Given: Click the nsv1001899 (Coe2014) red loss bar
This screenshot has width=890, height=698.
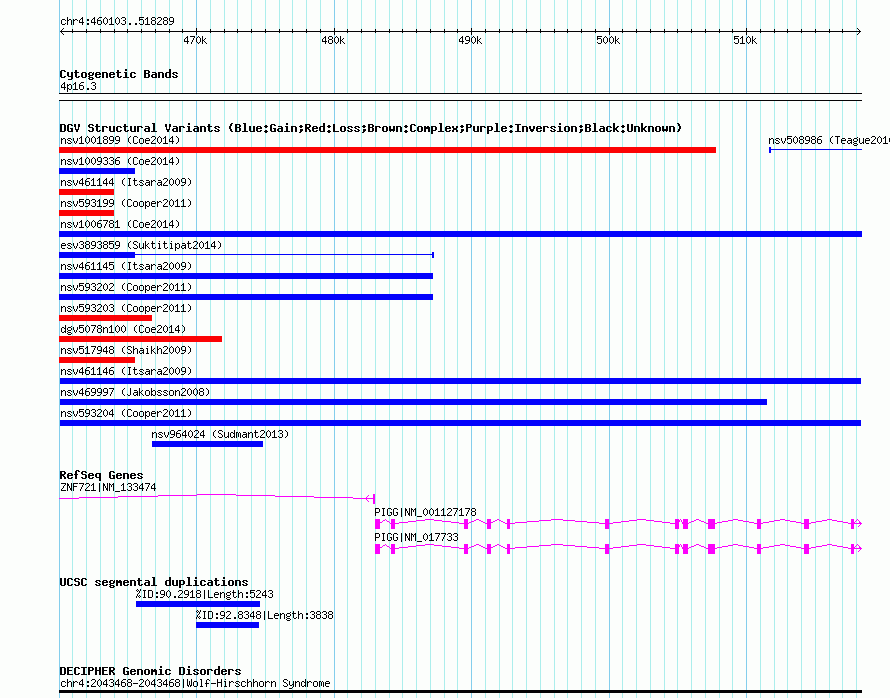Looking at the screenshot, I should (x=387, y=150).
